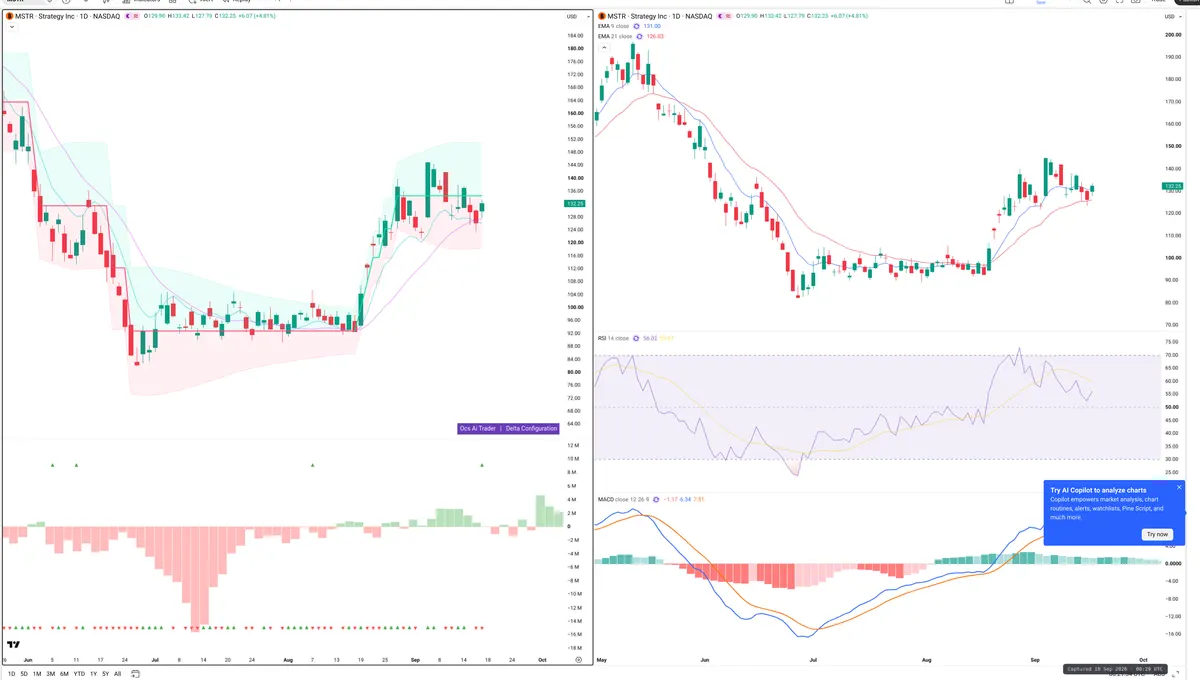This screenshot has height=680, width=1200.
Task: Select the 5D time range
Action: tap(24, 674)
